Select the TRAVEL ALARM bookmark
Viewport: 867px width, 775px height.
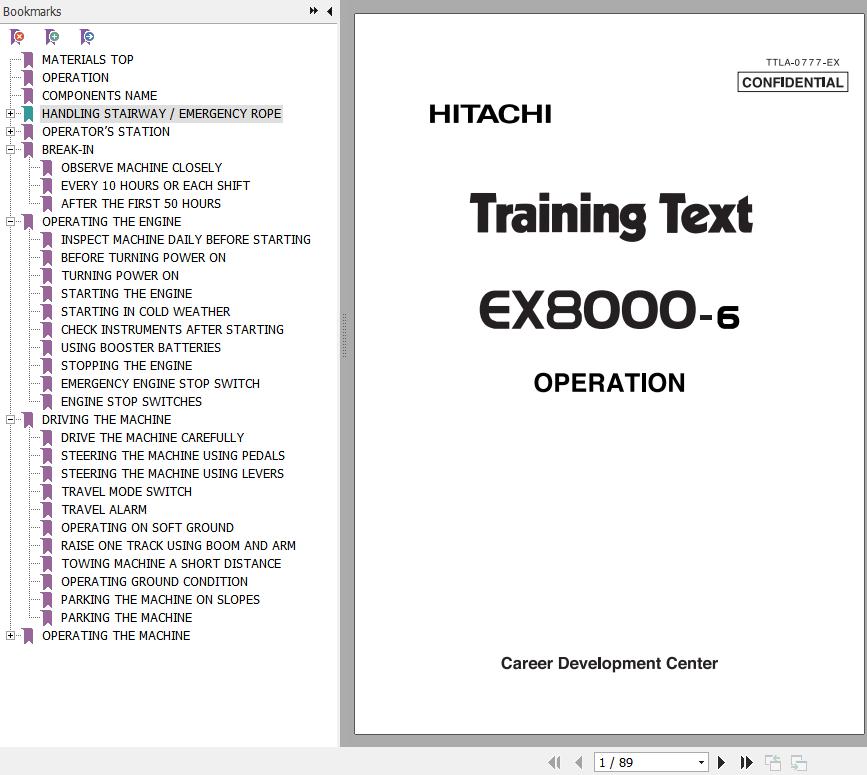tap(104, 510)
